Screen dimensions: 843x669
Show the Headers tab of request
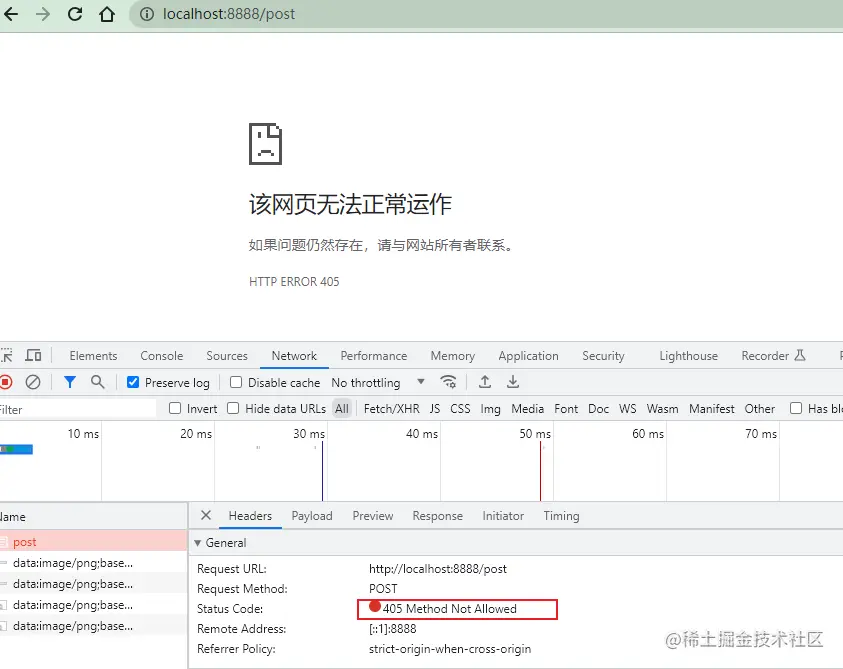click(250, 516)
